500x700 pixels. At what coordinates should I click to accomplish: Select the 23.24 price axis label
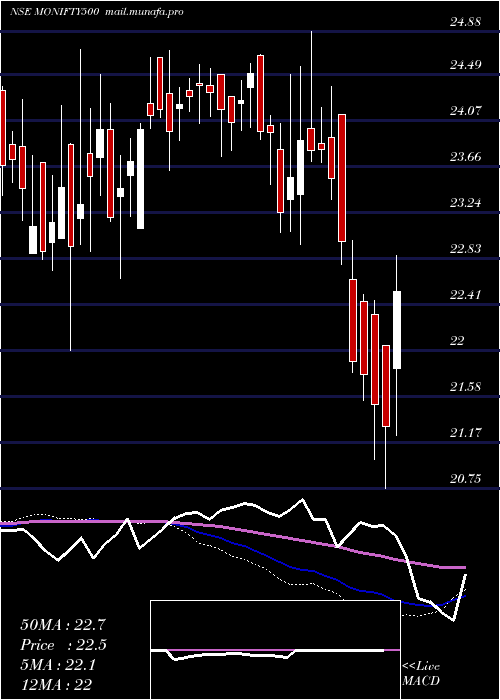tap(465, 203)
